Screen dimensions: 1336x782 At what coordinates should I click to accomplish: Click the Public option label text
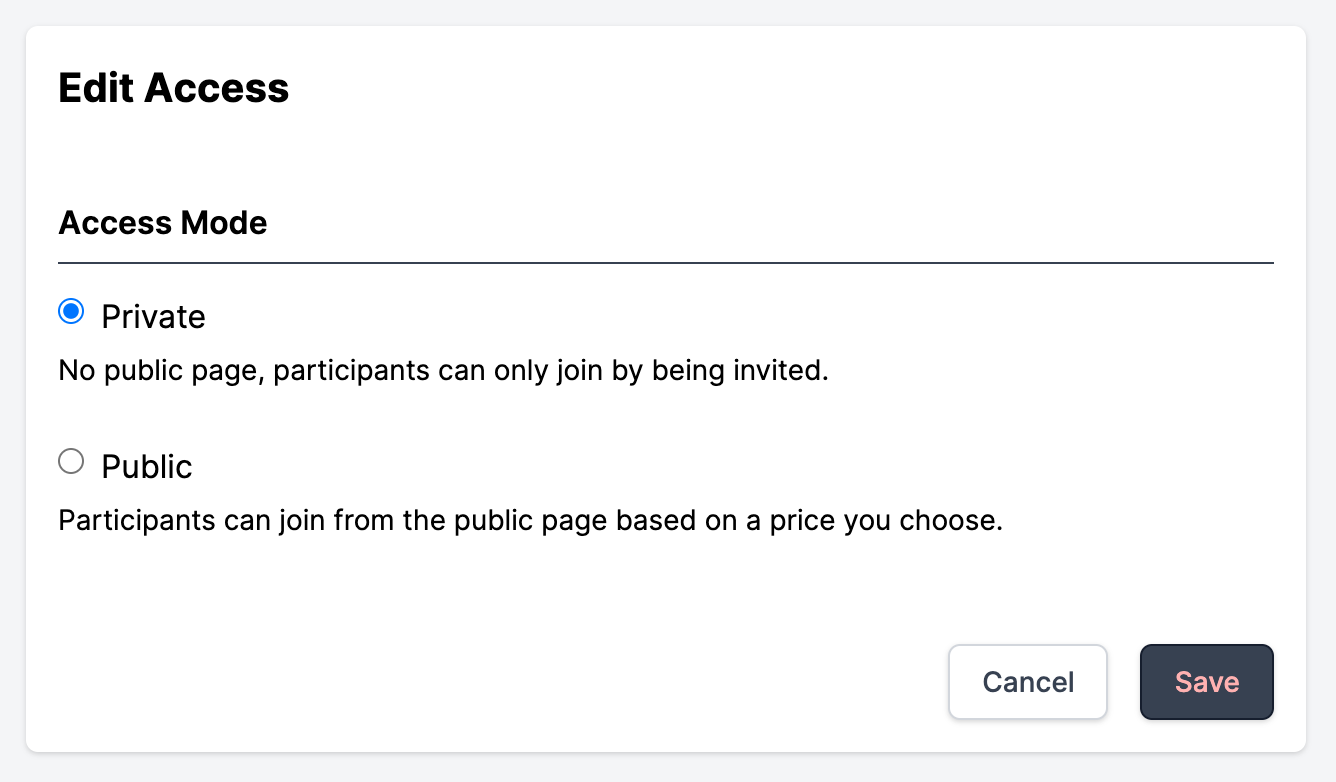pyautogui.click(x=146, y=465)
